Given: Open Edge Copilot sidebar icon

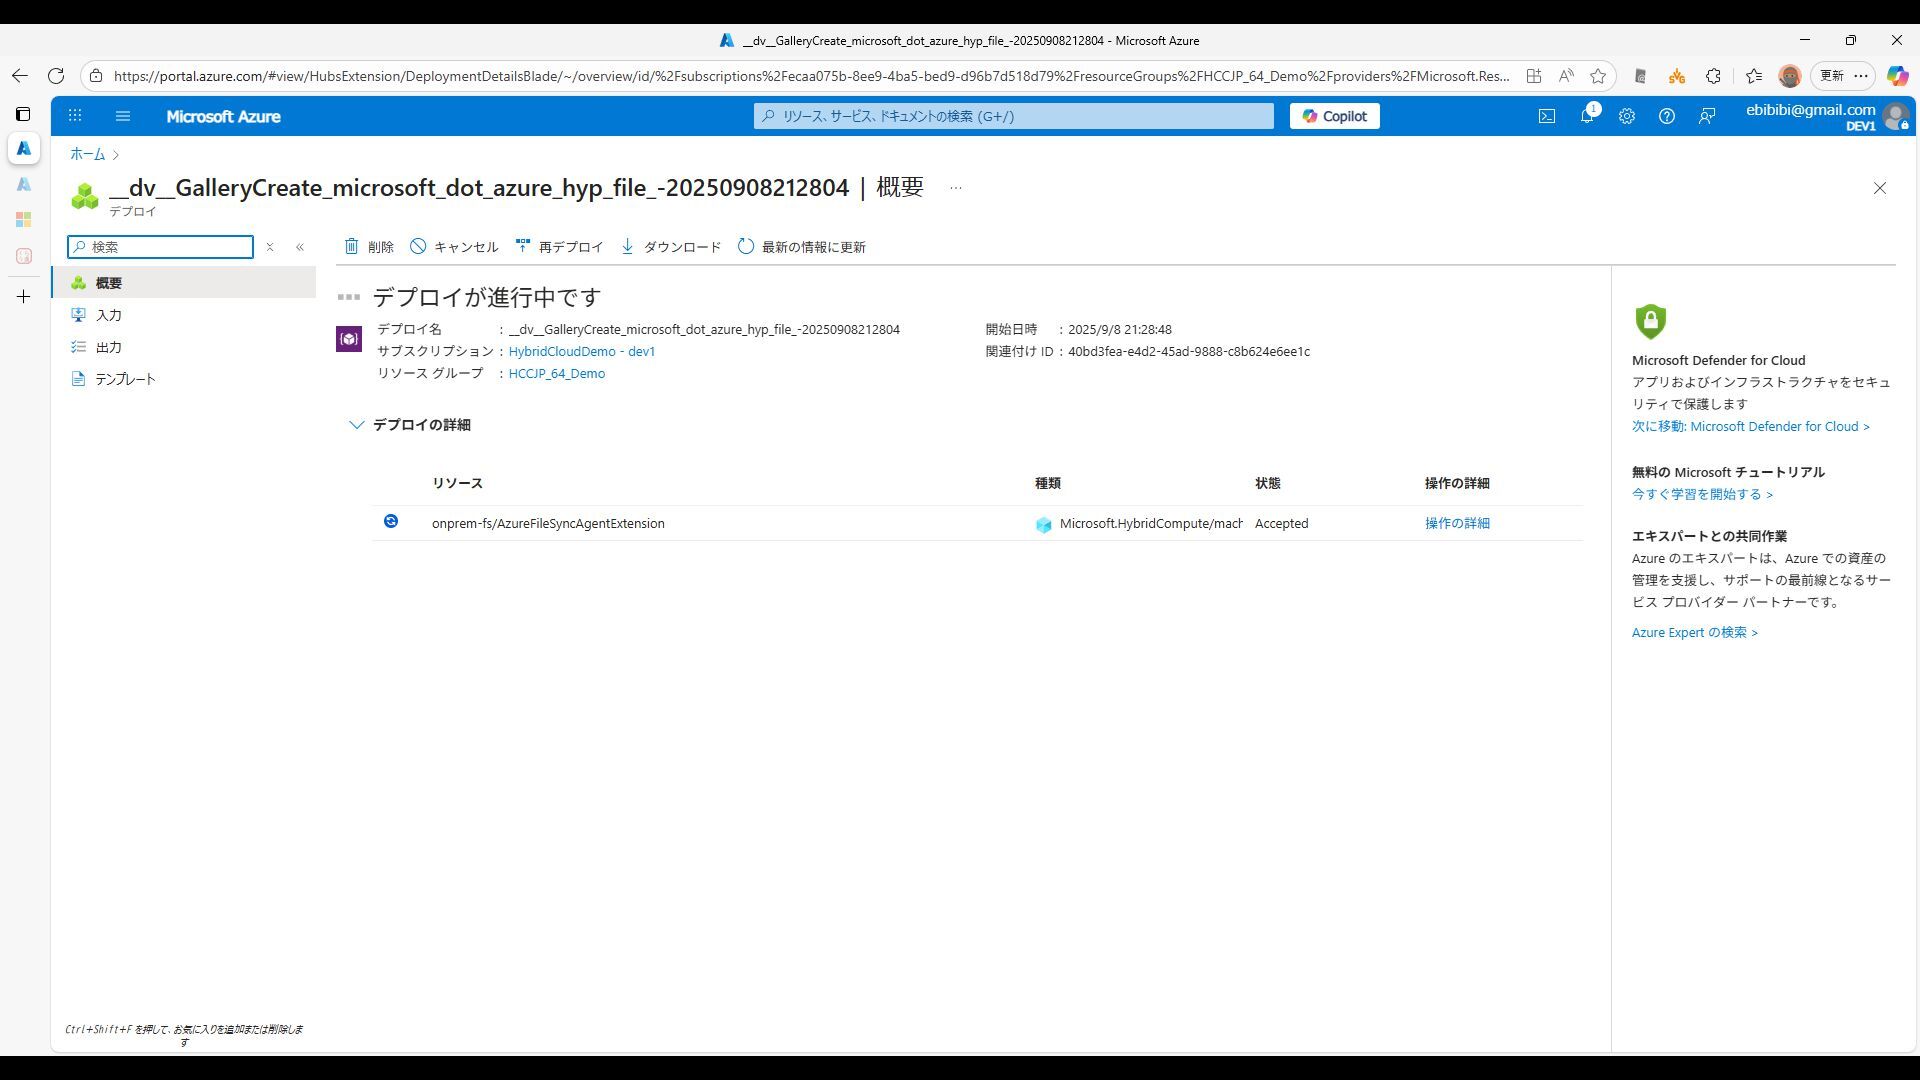Looking at the screenshot, I should (1897, 76).
